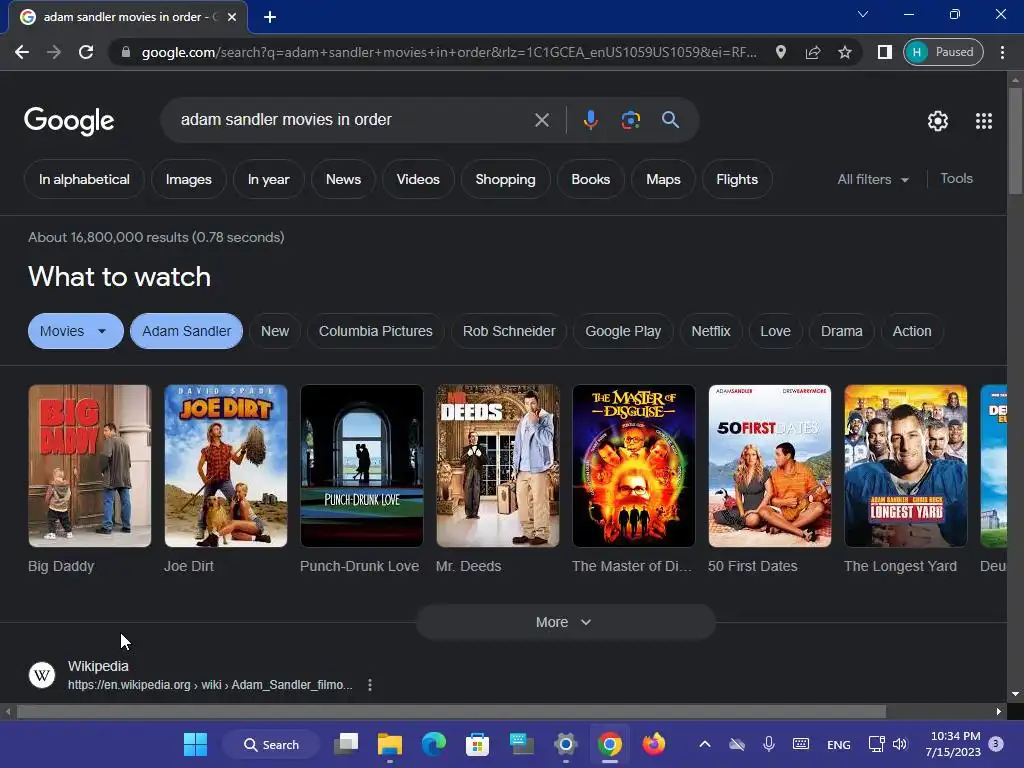Share this page icon

(x=812, y=52)
